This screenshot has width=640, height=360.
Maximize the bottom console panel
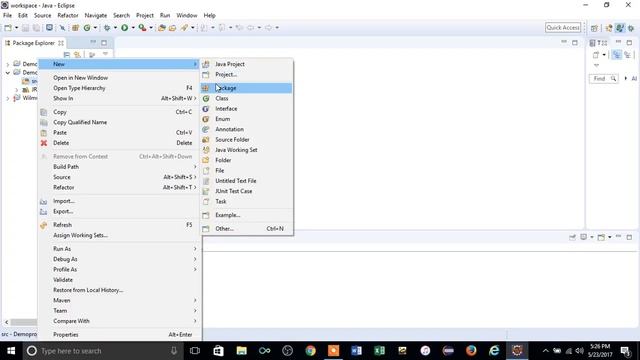[629, 237]
